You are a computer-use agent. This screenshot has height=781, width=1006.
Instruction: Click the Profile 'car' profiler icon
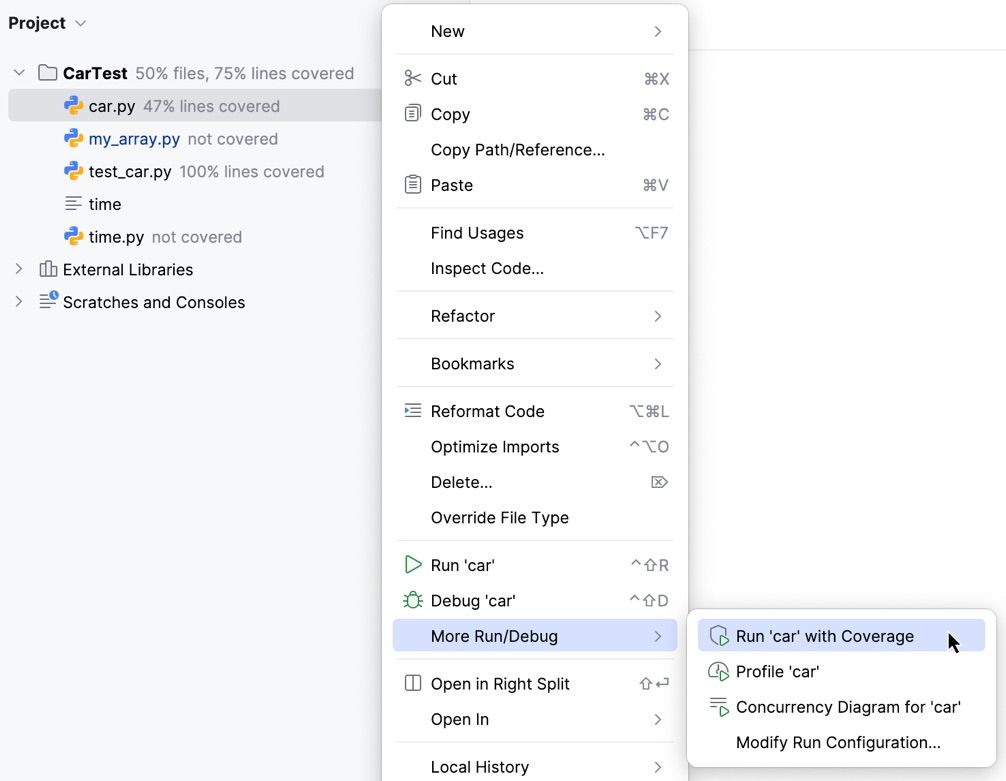tap(718, 671)
